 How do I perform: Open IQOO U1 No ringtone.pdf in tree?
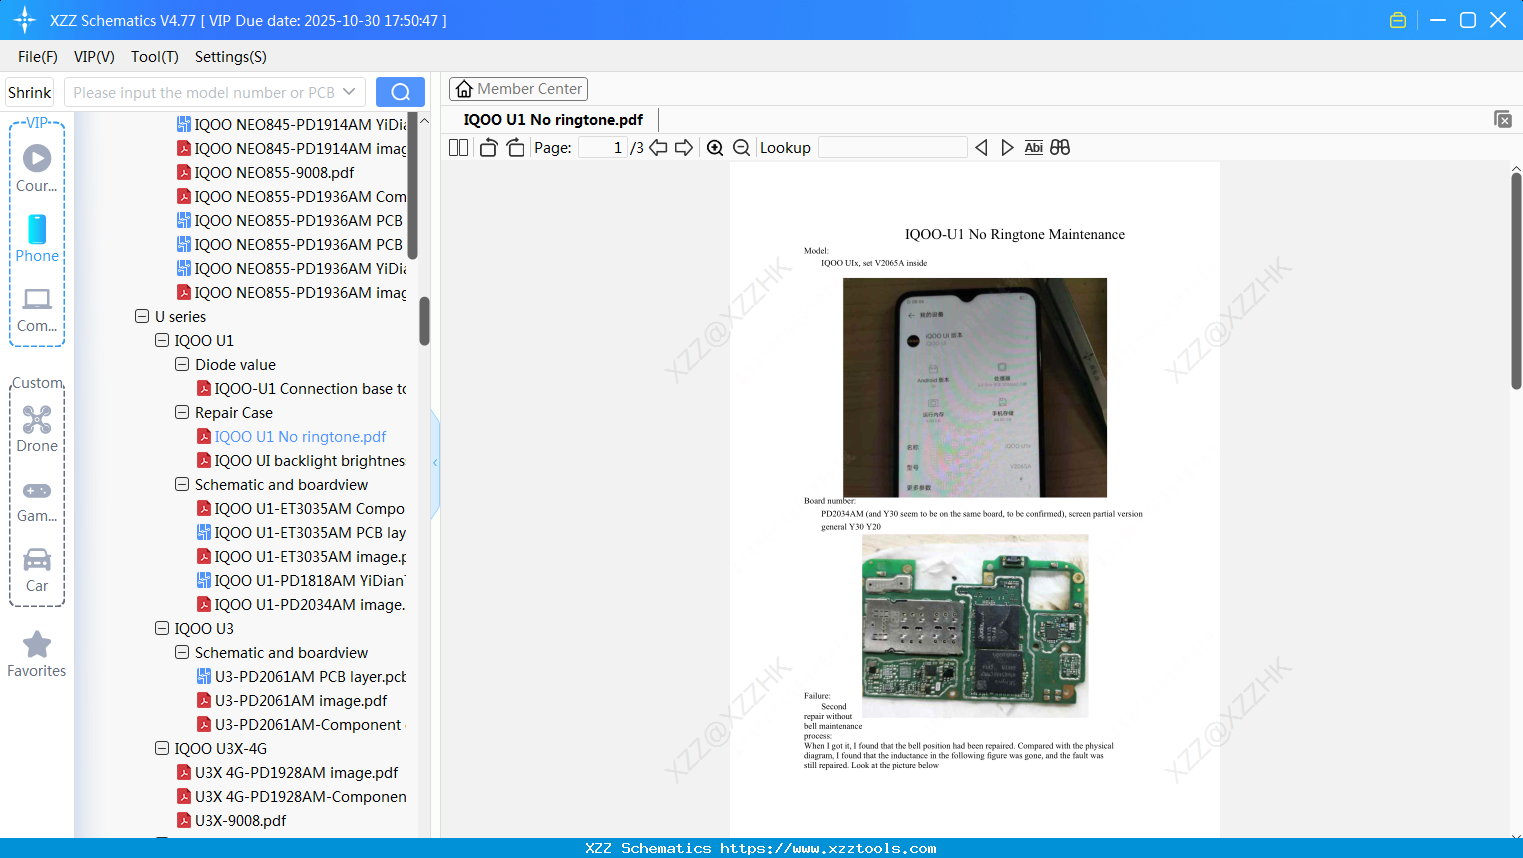[x=300, y=436]
